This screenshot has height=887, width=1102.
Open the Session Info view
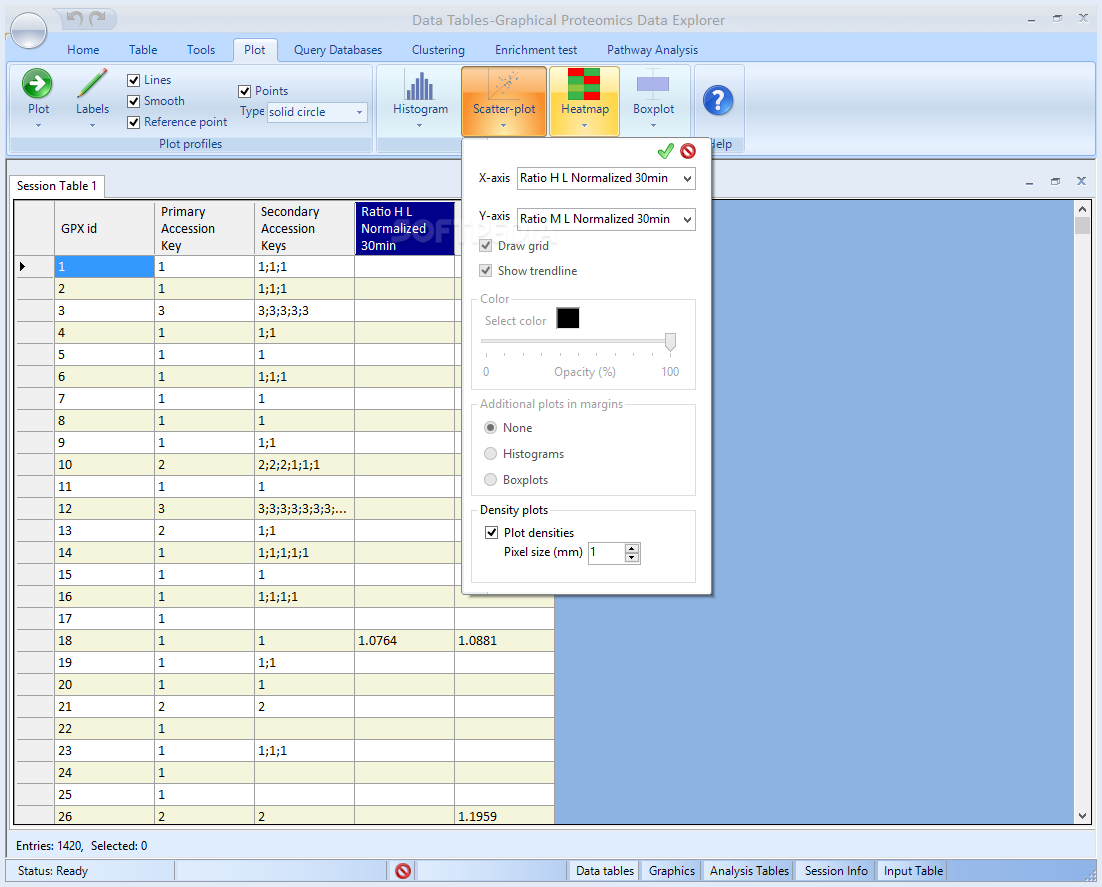click(x=836, y=871)
